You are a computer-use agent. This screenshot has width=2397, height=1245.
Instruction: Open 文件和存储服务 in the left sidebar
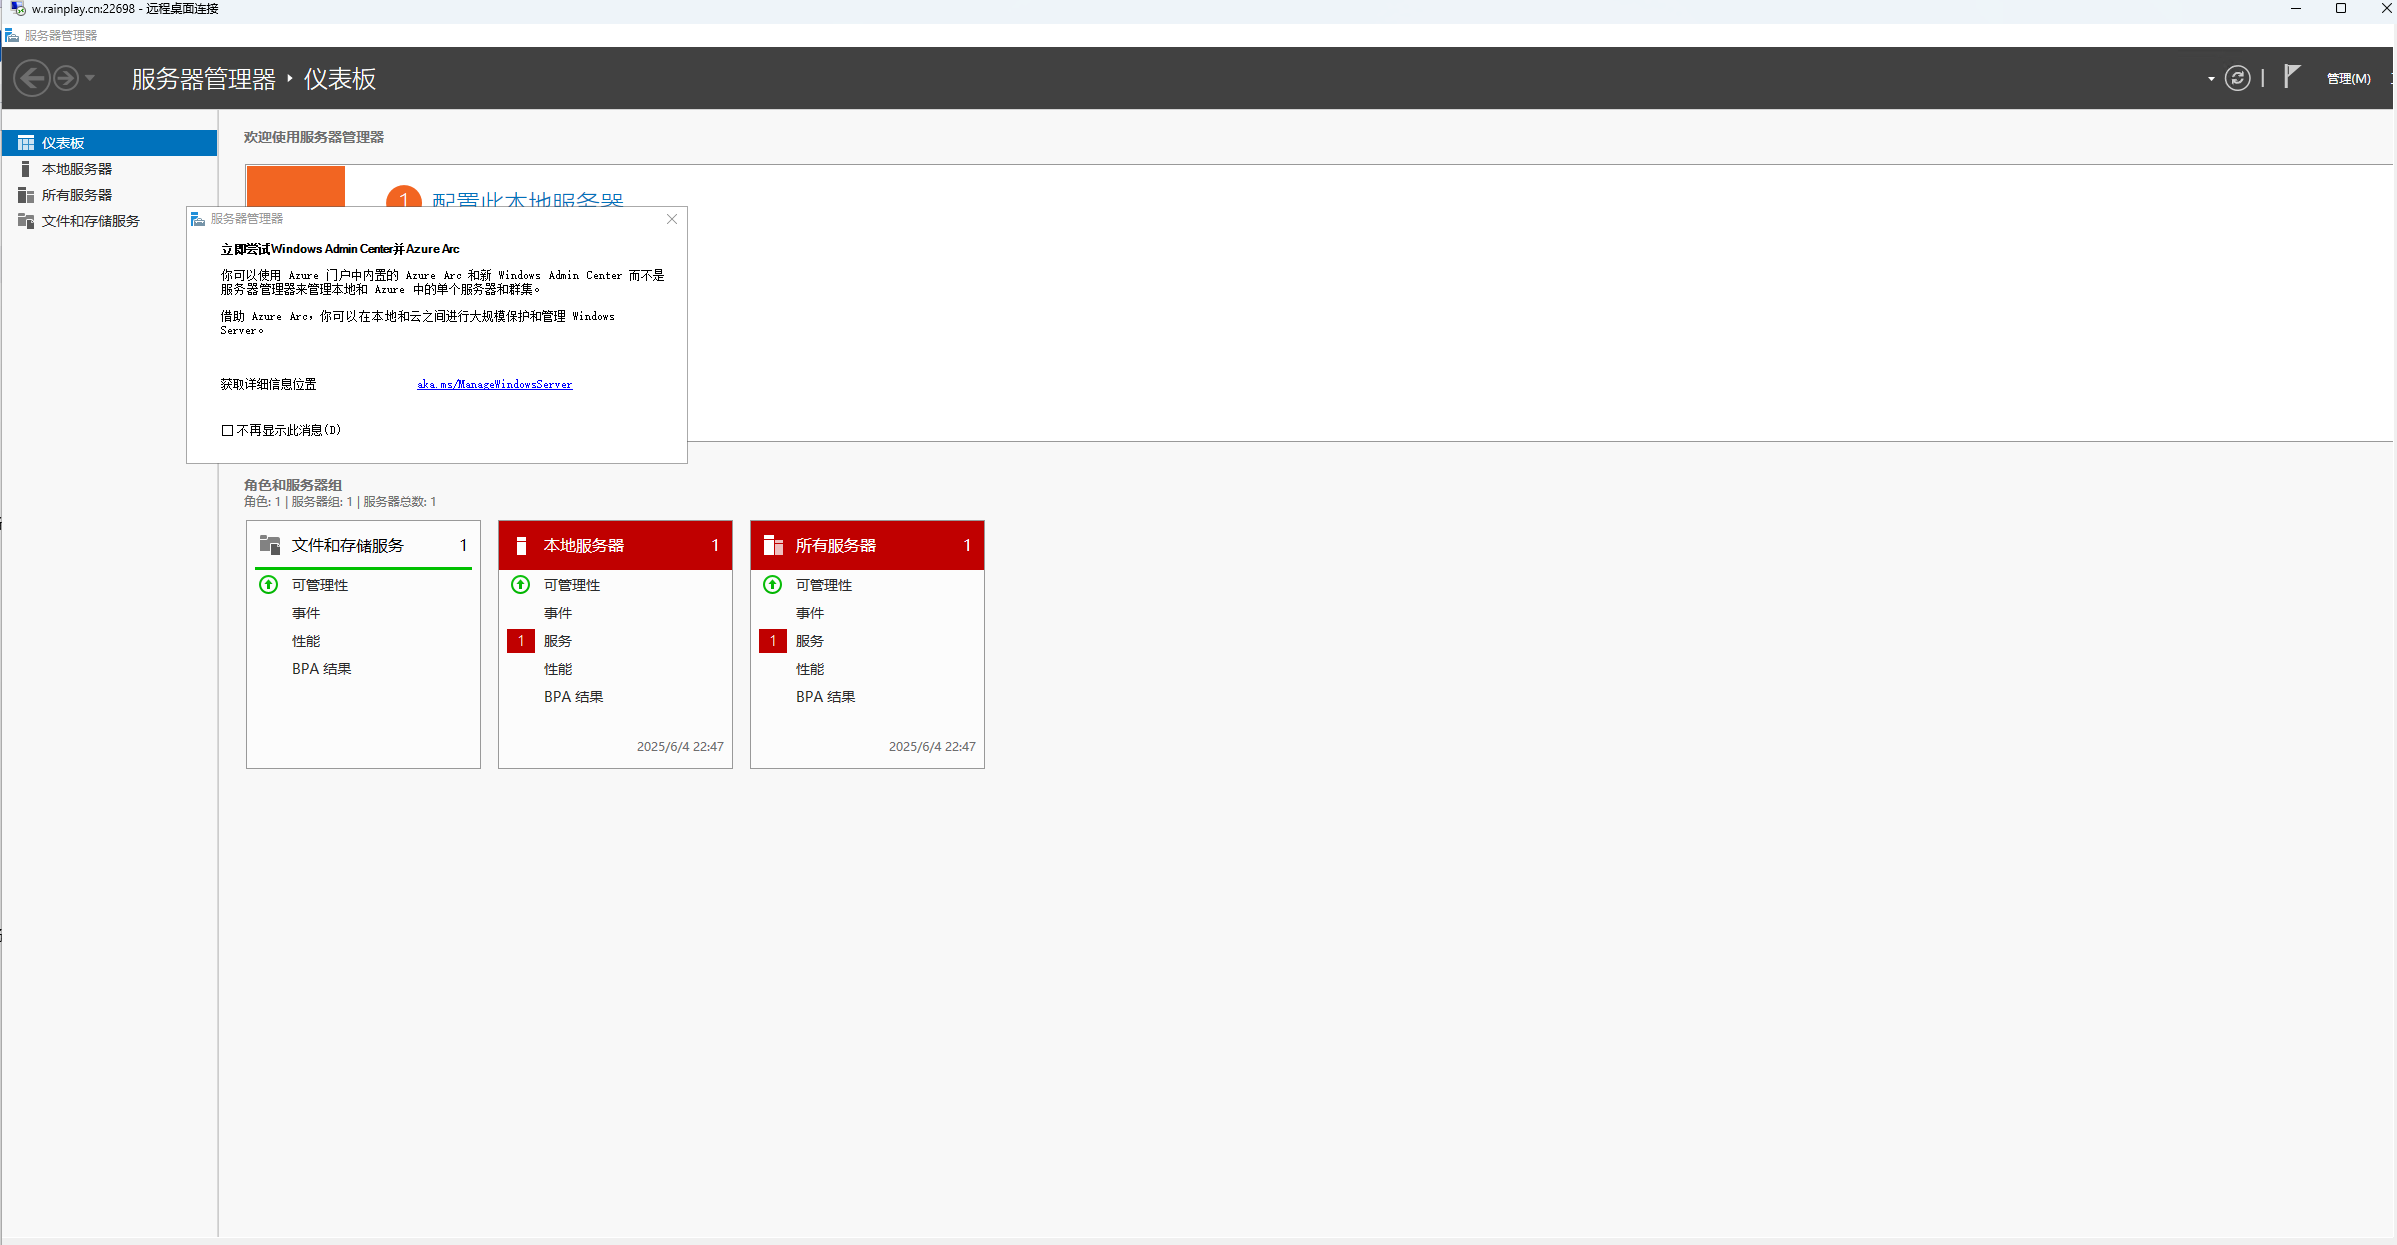click(90, 221)
